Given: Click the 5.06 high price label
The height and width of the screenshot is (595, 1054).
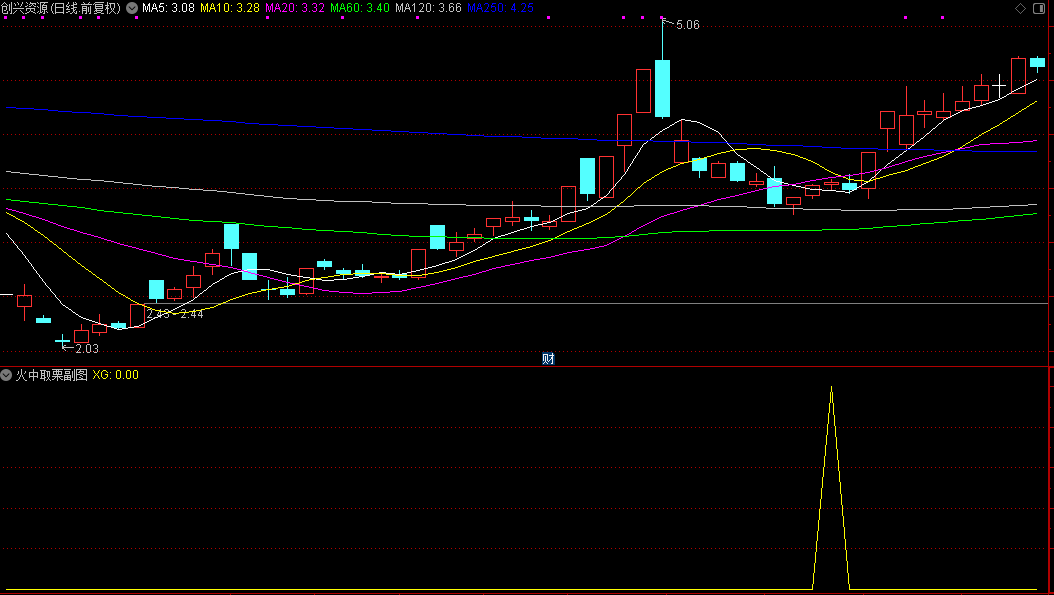Looking at the screenshot, I should (688, 25).
